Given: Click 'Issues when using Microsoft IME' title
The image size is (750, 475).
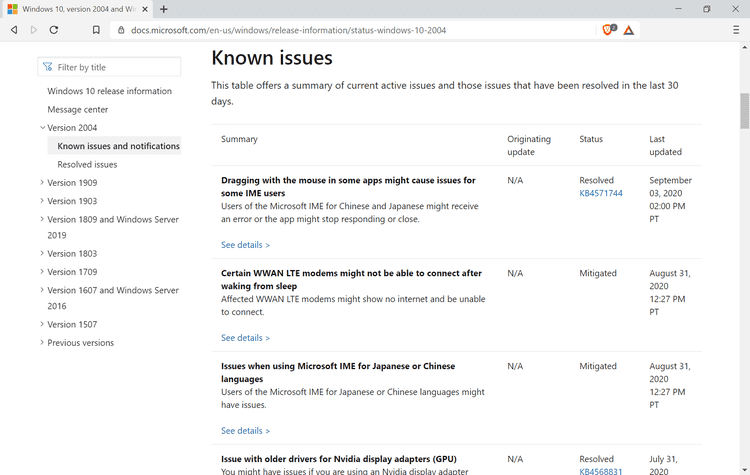Looking at the screenshot, I should coord(338,372).
